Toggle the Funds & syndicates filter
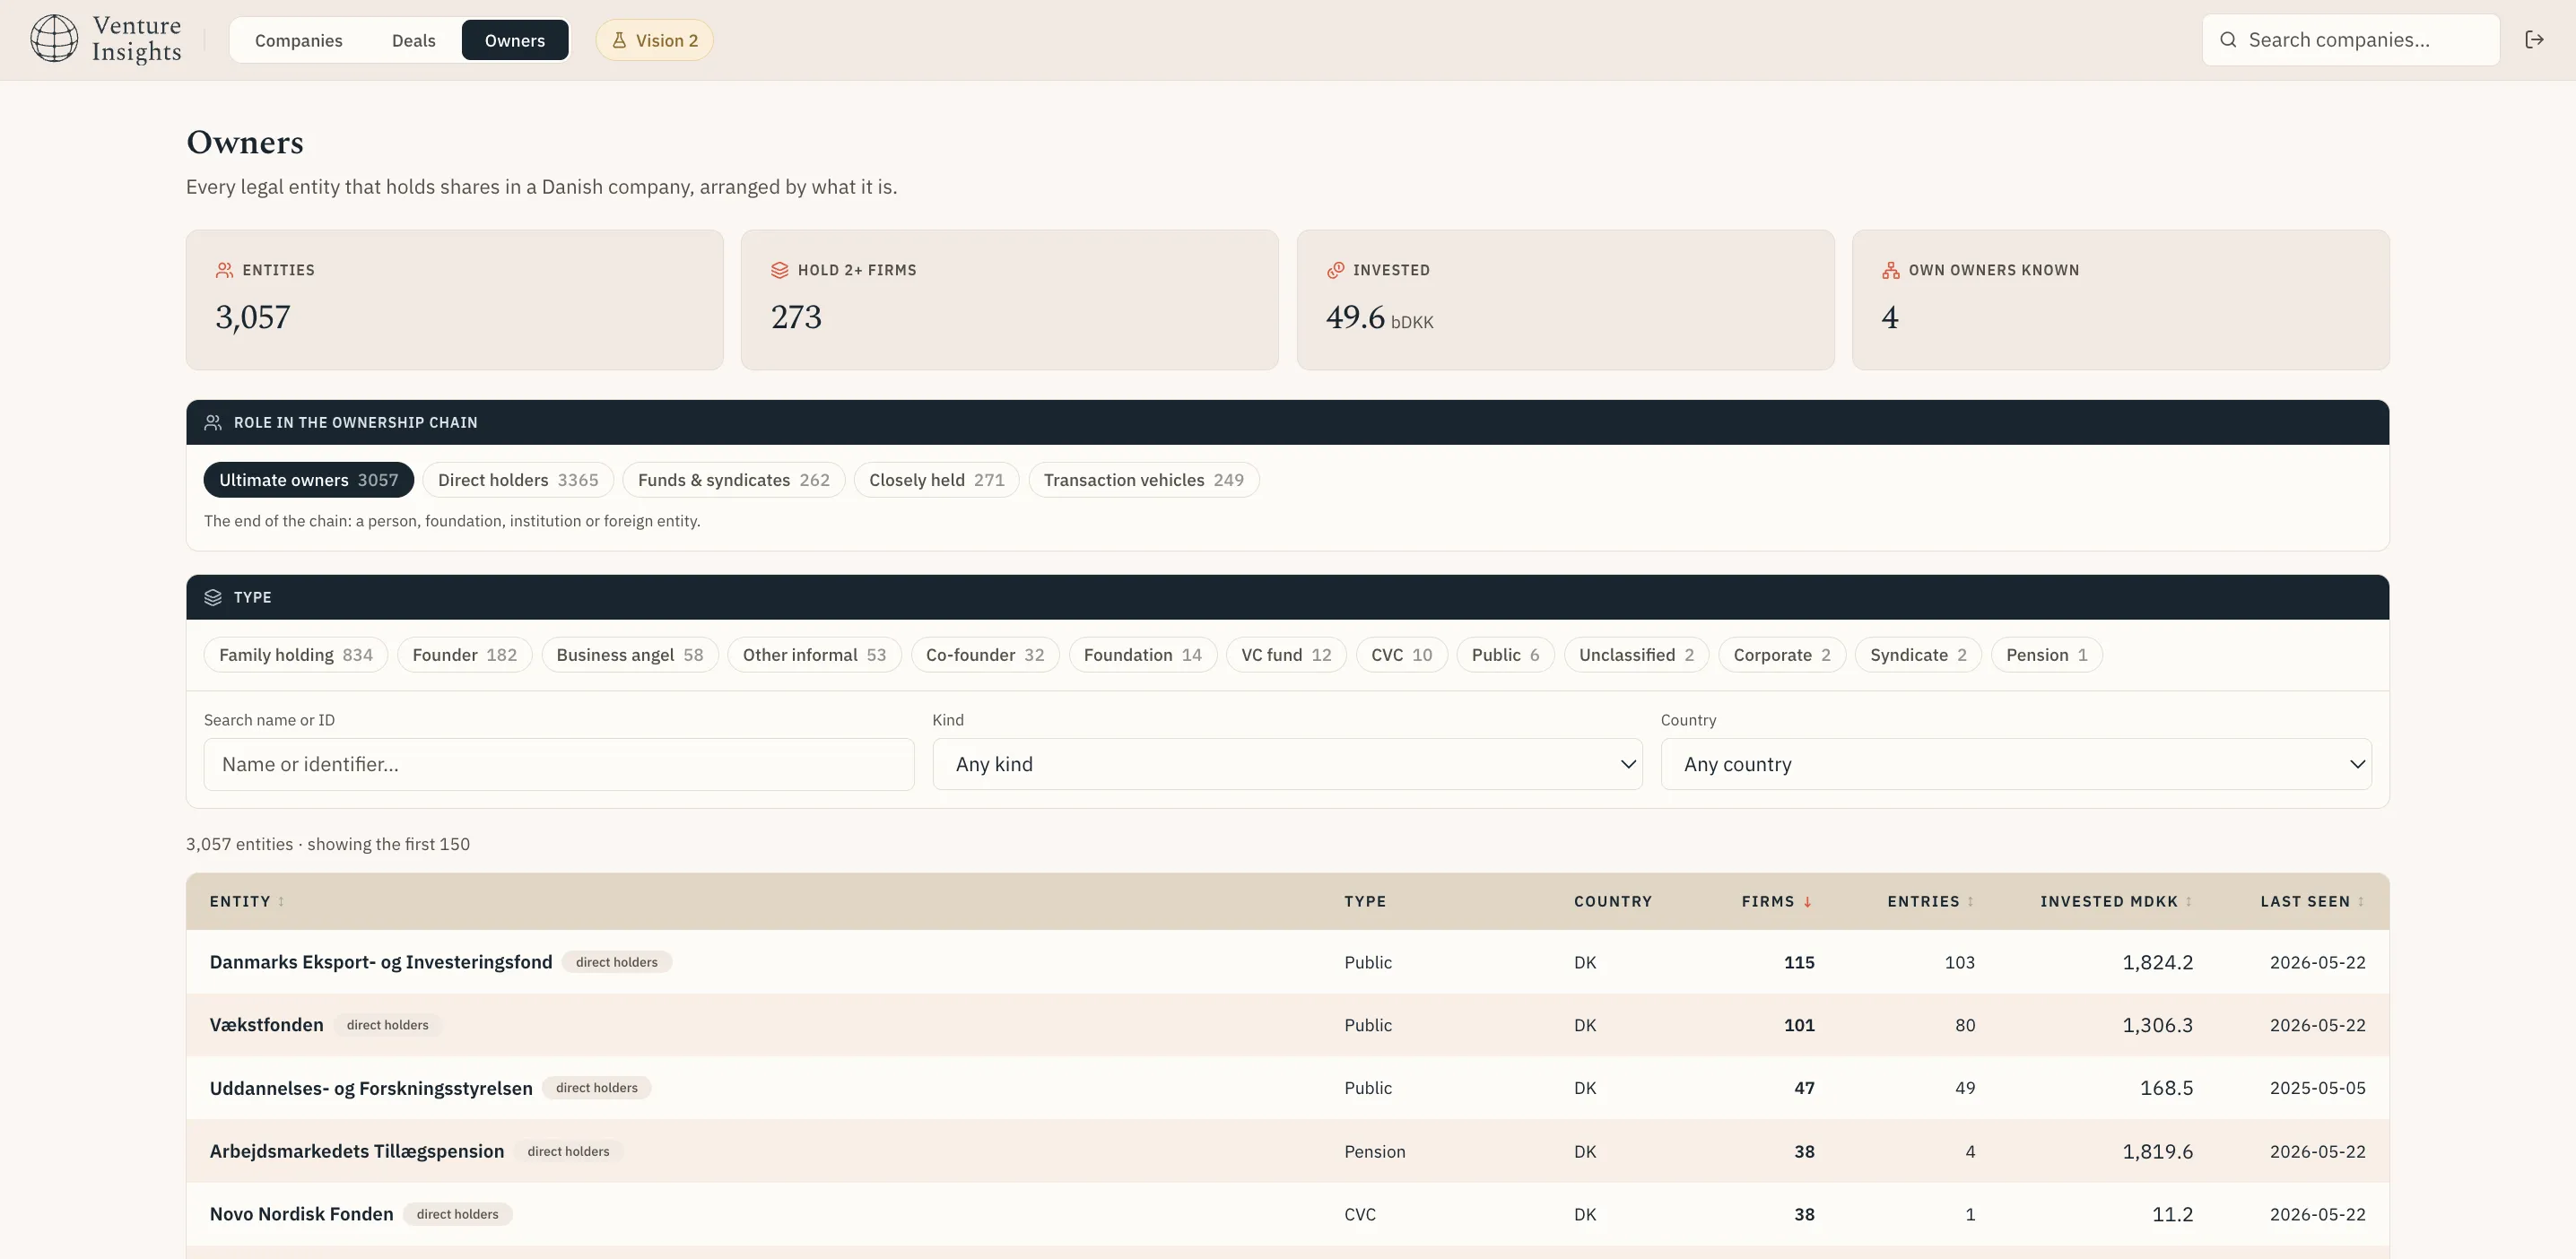This screenshot has height=1259, width=2576. pos(734,480)
